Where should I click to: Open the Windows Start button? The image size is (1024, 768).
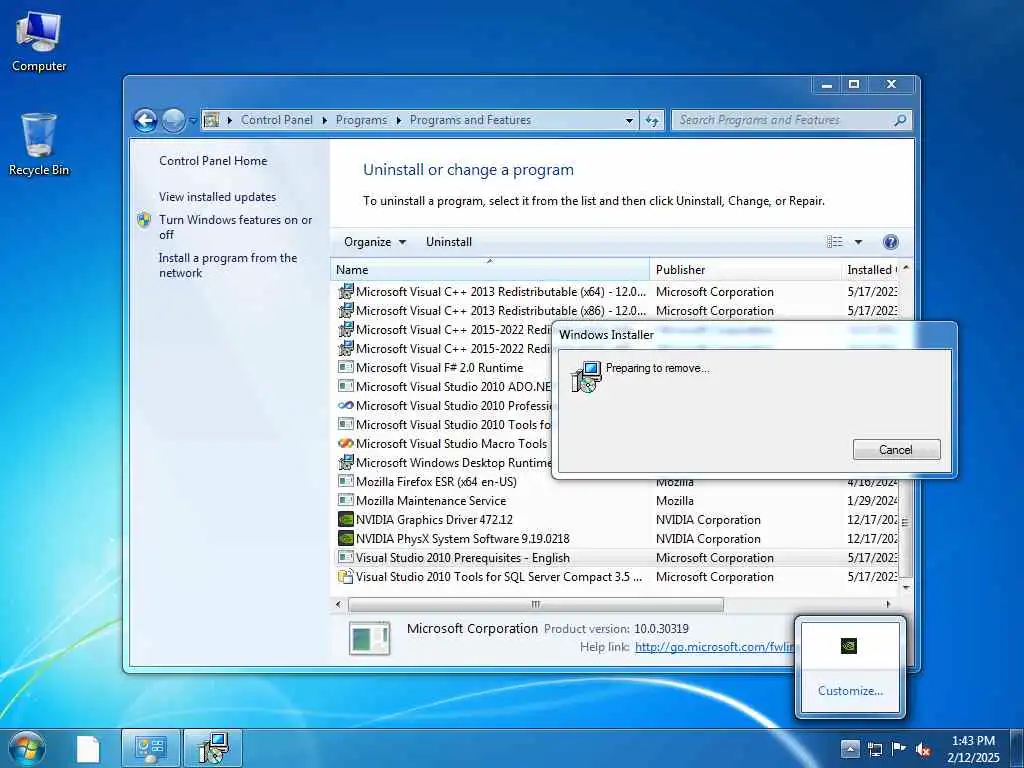tap(27, 748)
